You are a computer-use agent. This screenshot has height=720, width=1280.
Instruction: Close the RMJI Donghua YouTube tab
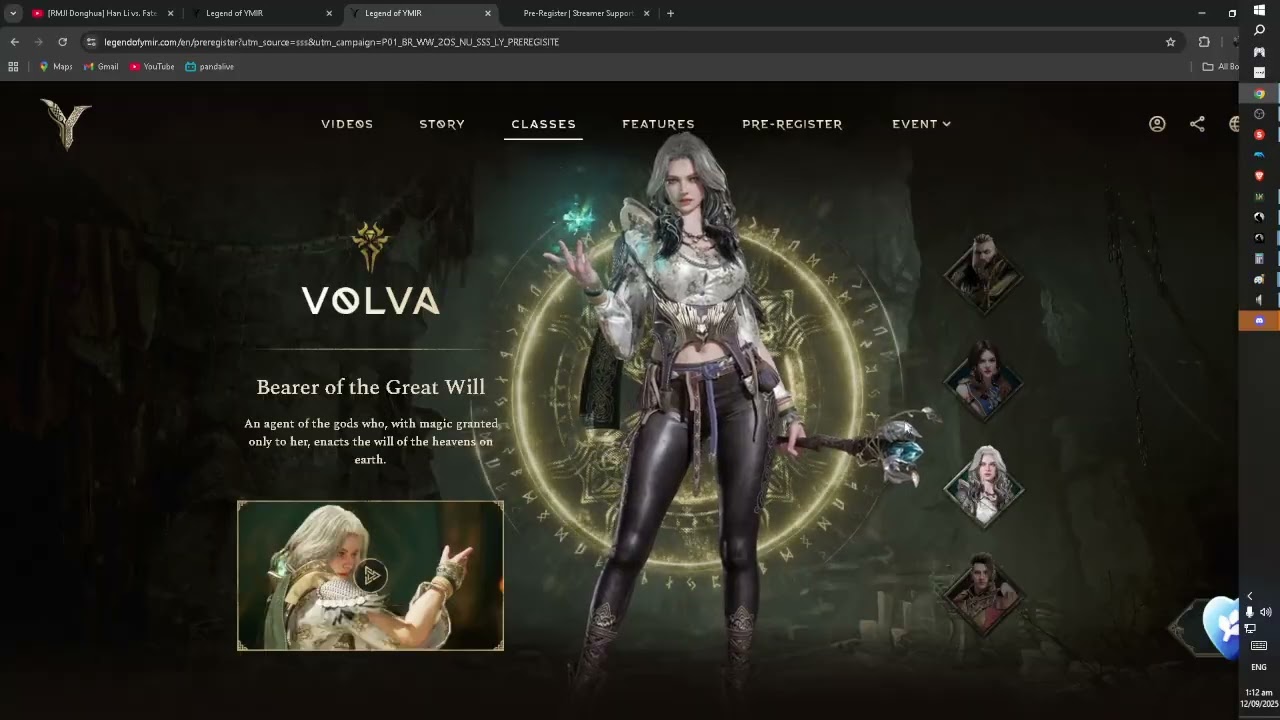pos(170,13)
